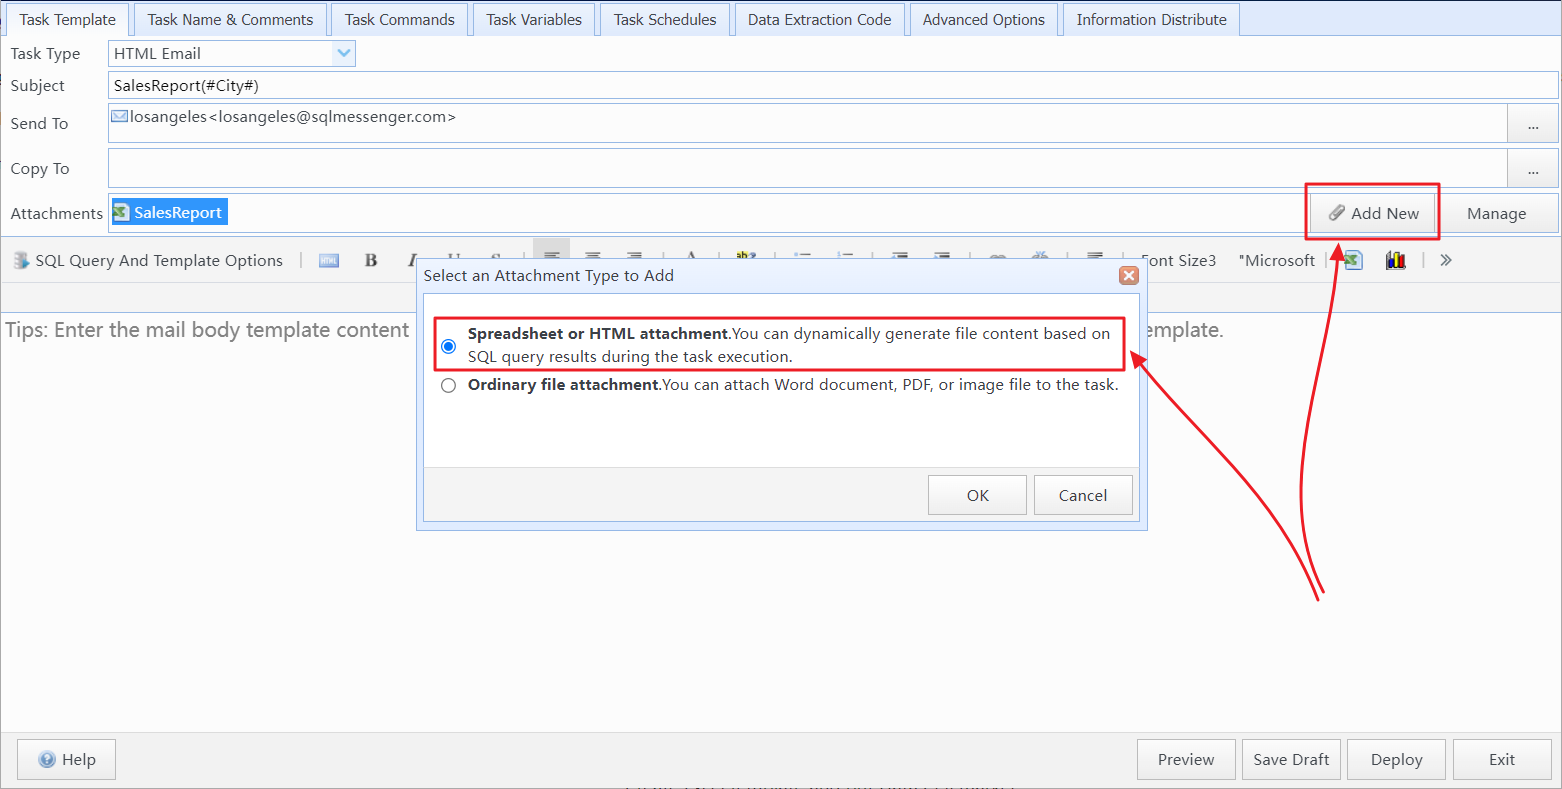Apply italic formatting to the mail body
Image resolution: width=1562 pixels, height=789 pixels.
tap(412, 260)
